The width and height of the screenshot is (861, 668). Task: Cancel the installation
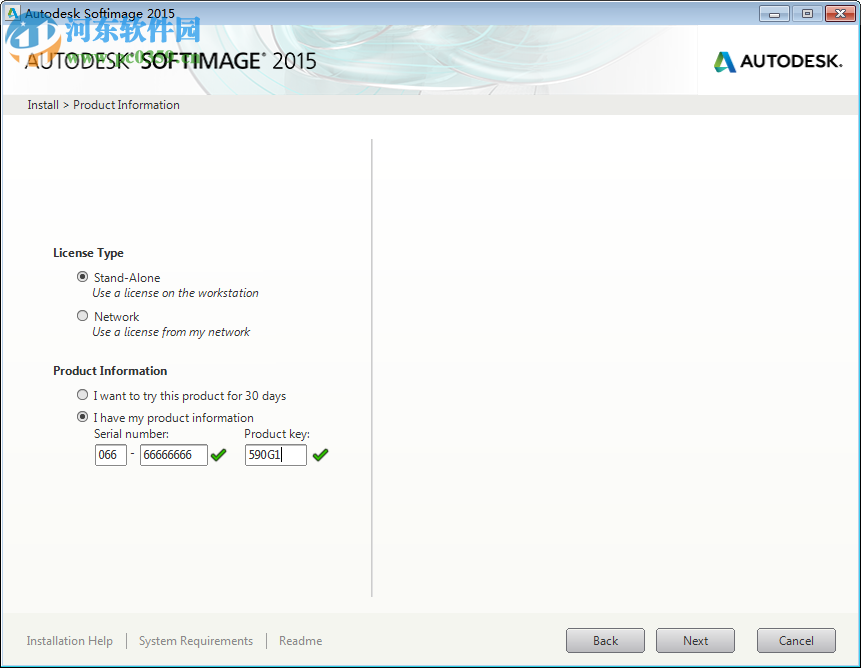pyautogui.click(x=795, y=640)
